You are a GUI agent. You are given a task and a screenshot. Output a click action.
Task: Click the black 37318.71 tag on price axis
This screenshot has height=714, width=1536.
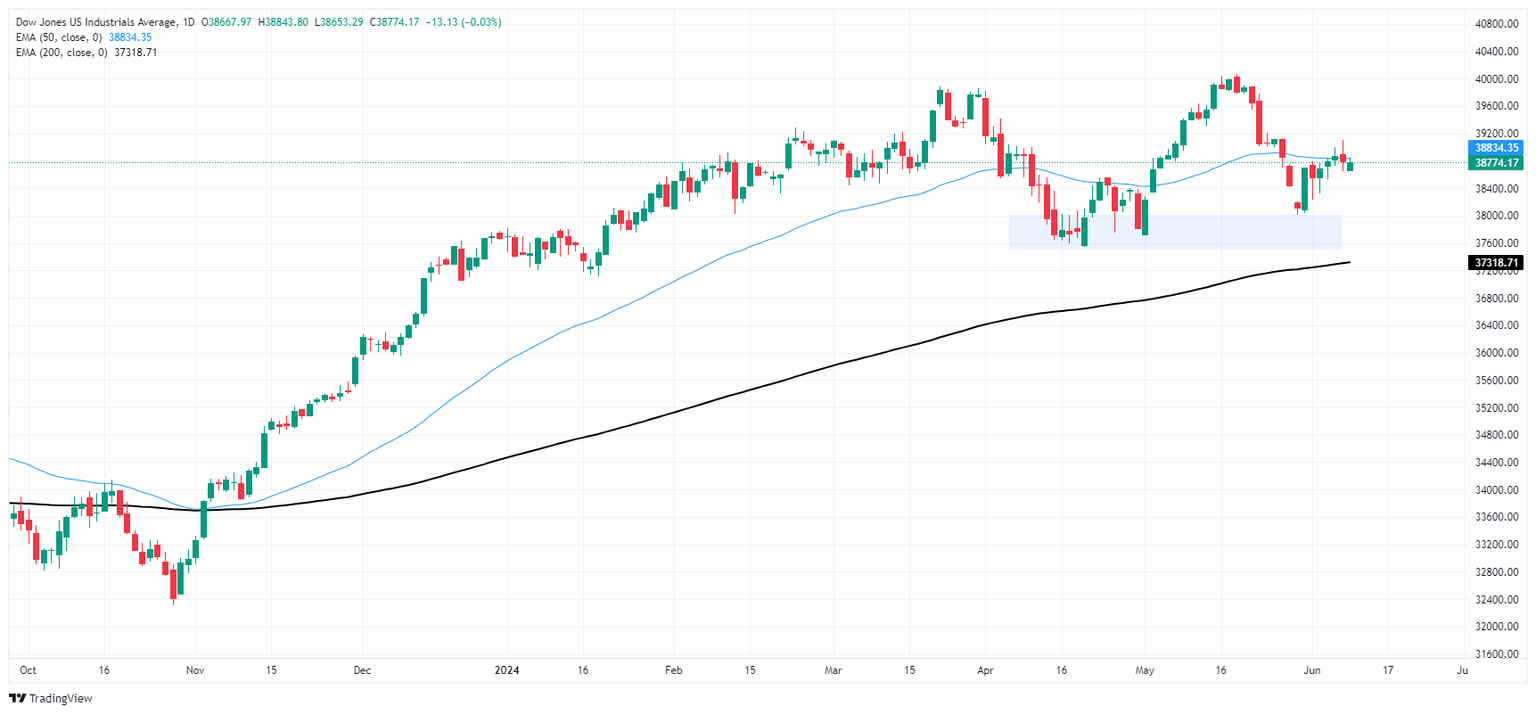(x=1497, y=262)
